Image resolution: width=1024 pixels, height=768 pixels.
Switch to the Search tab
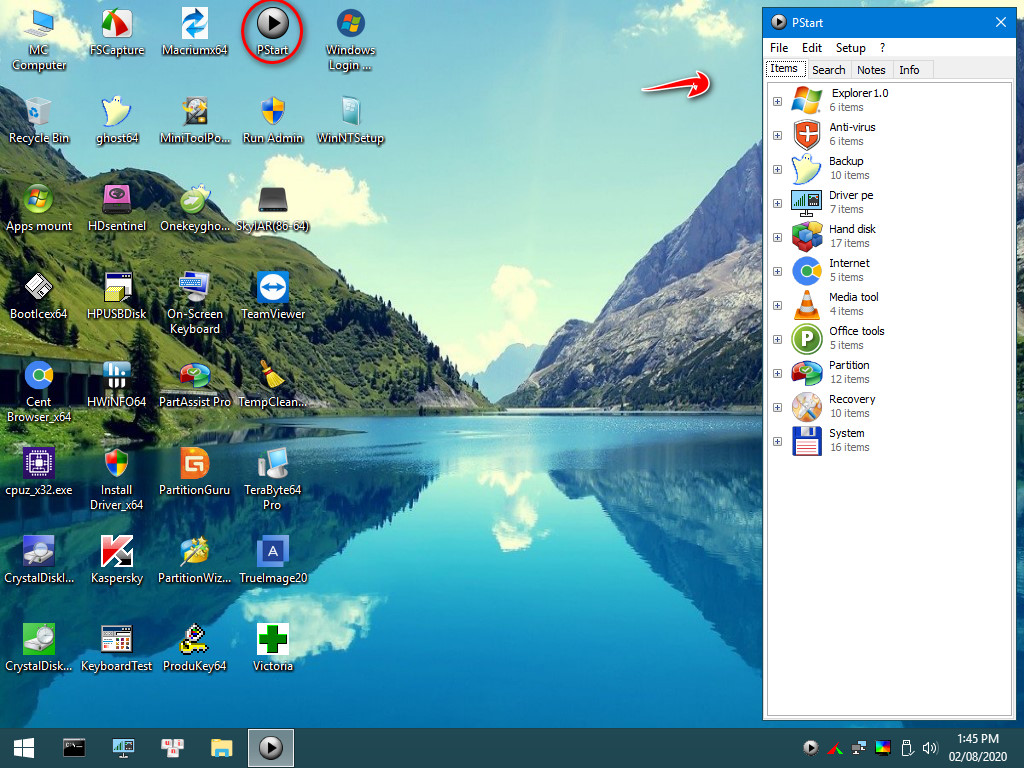click(828, 70)
